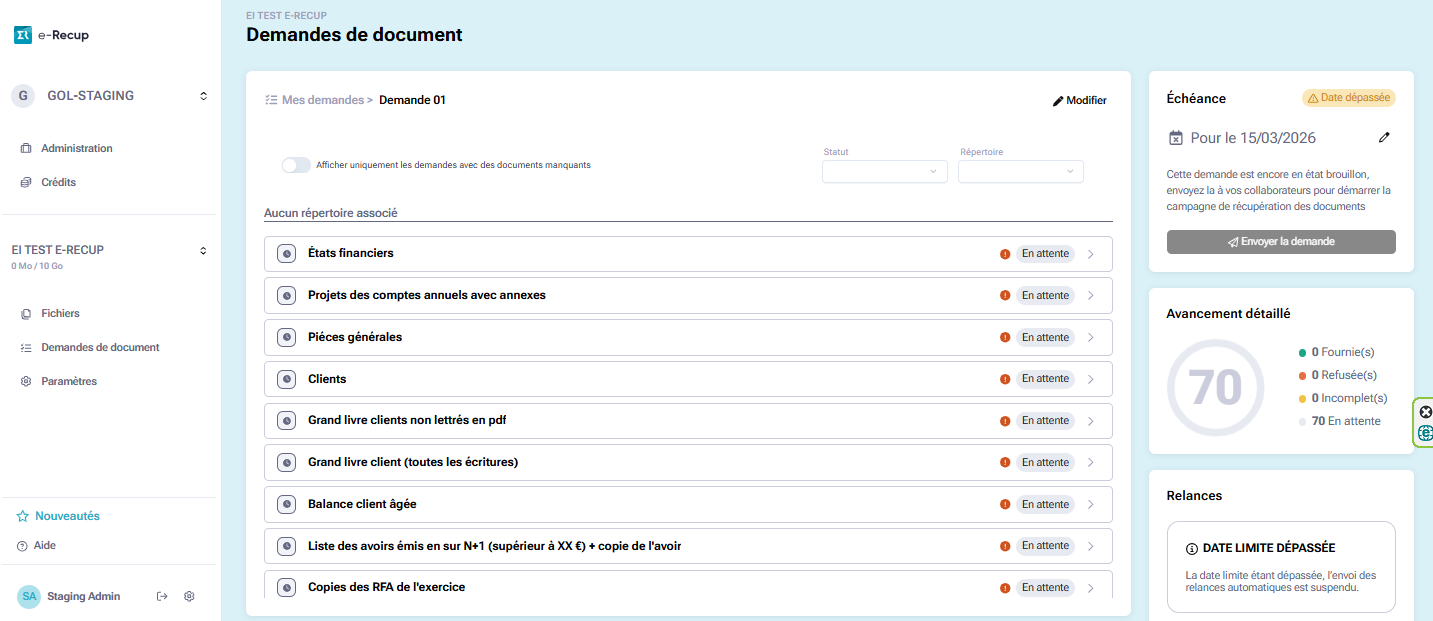1433x621 pixels.
Task: Expand the Pièces générales row chevron
Action: coord(1091,338)
